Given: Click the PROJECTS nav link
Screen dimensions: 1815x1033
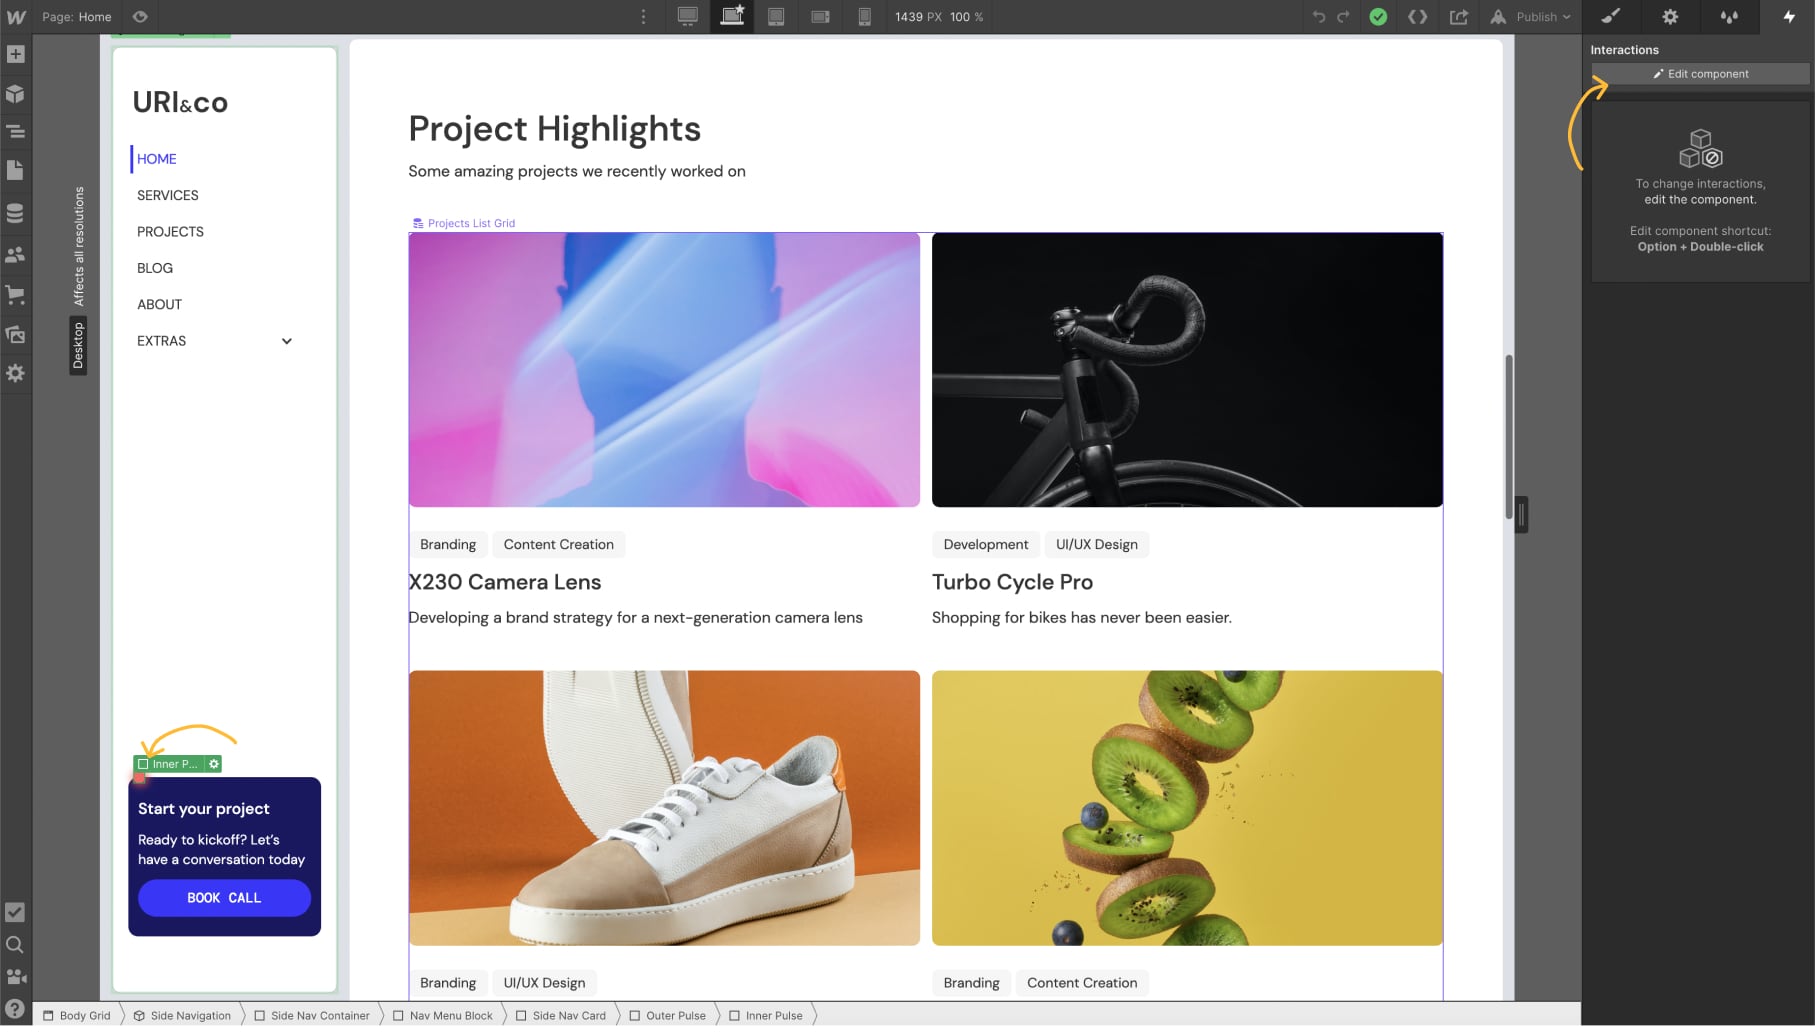Looking at the screenshot, I should tap(171, 232).
